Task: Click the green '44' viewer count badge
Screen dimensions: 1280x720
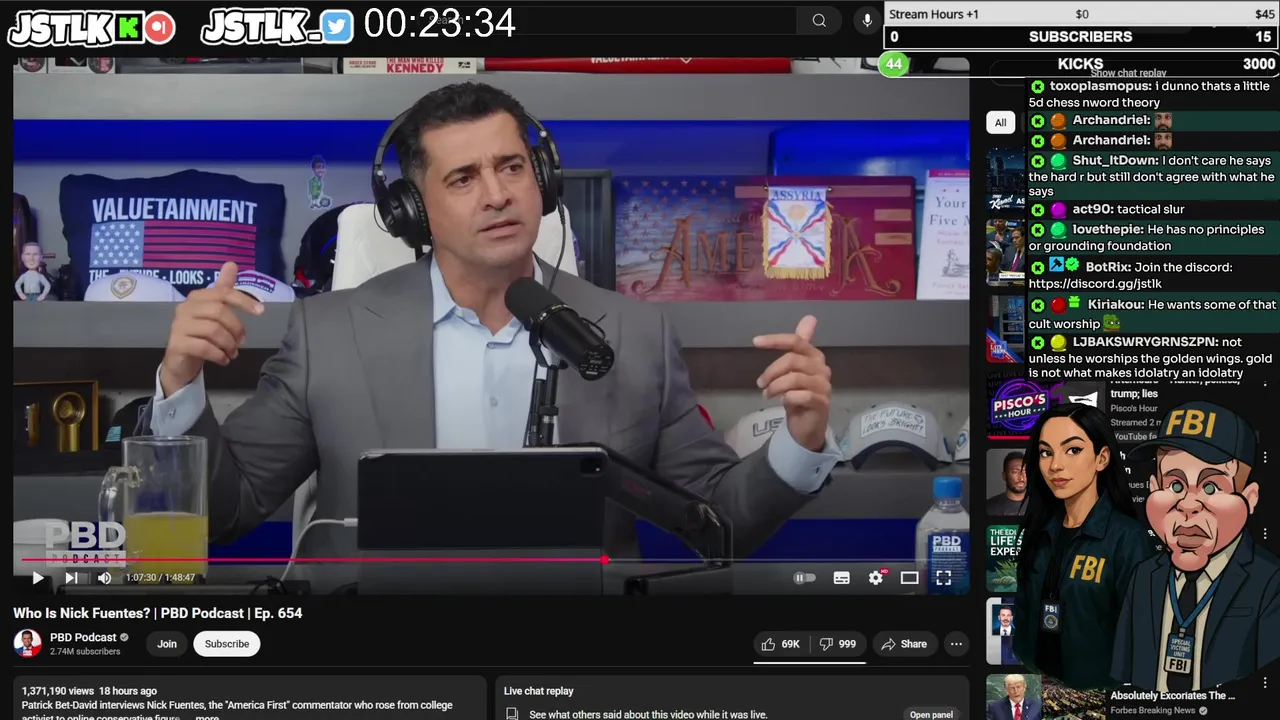Action: click(893, 64)
